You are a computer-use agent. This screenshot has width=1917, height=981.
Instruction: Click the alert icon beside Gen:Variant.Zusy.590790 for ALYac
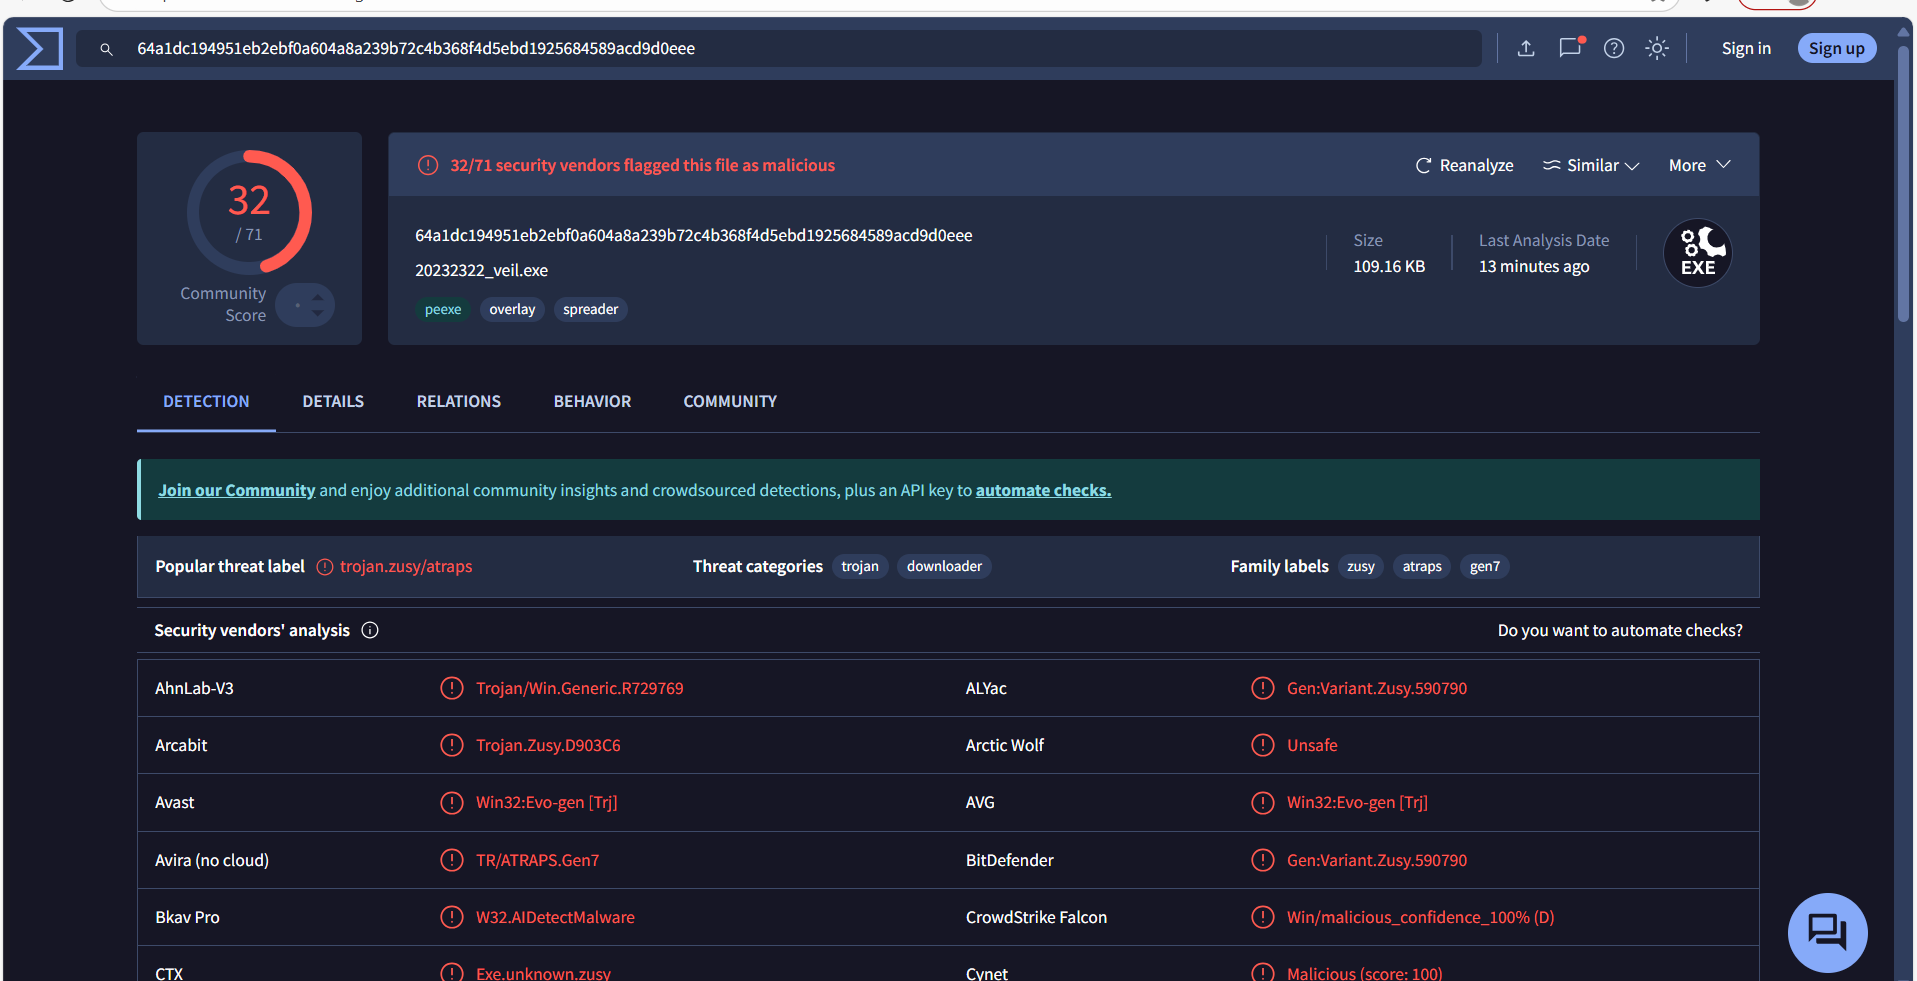click(x=1263, y=688)
